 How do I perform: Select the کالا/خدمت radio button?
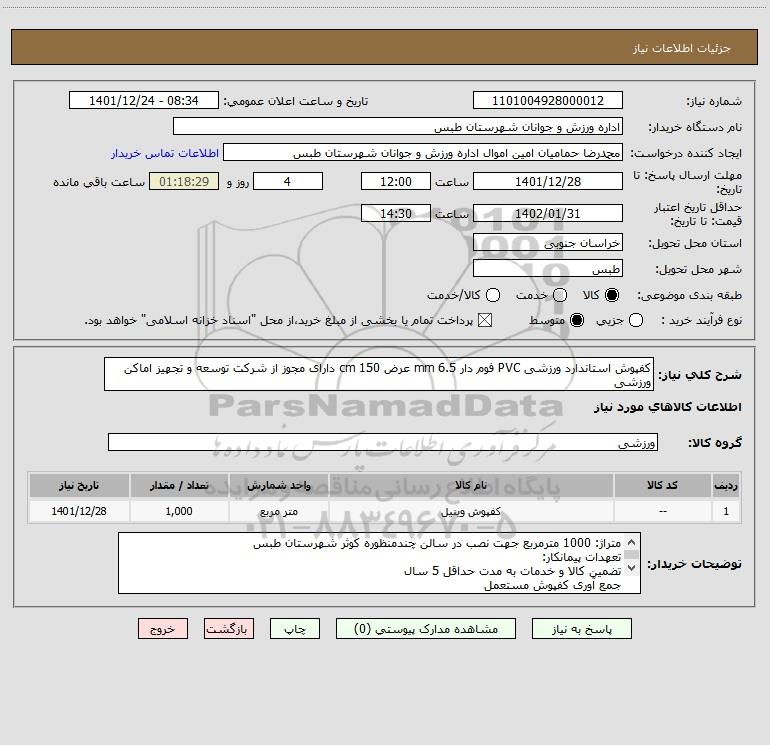(493, 295)
